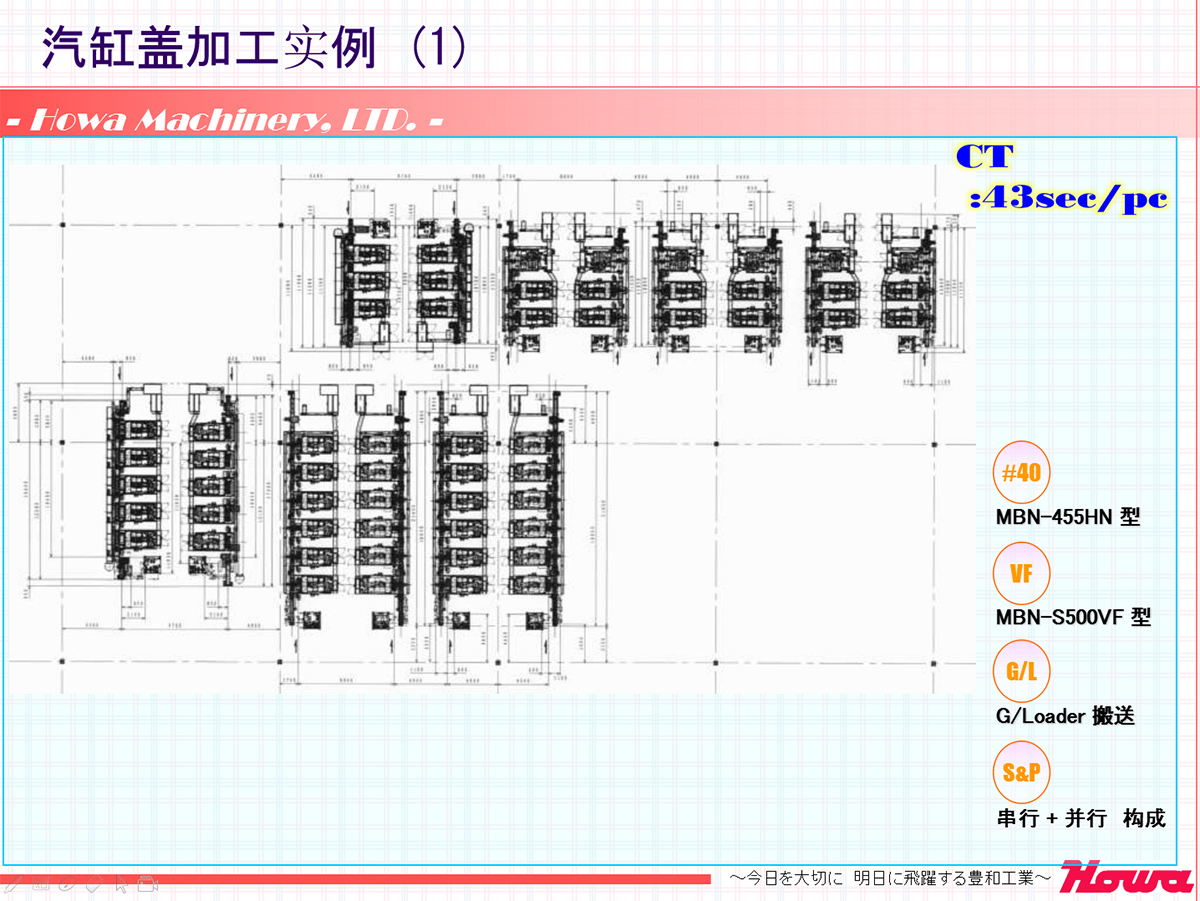Viewport: 1200px width, 901px height.
Task: Click the red Howa logo
Action: (x=1126, y=876)
